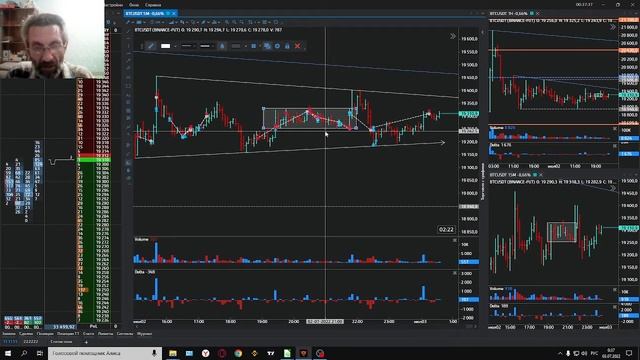Switch to the Позиции bottom tab
Image resolution: width=640 pixels, height=360 pixels.
coord(45,334)
